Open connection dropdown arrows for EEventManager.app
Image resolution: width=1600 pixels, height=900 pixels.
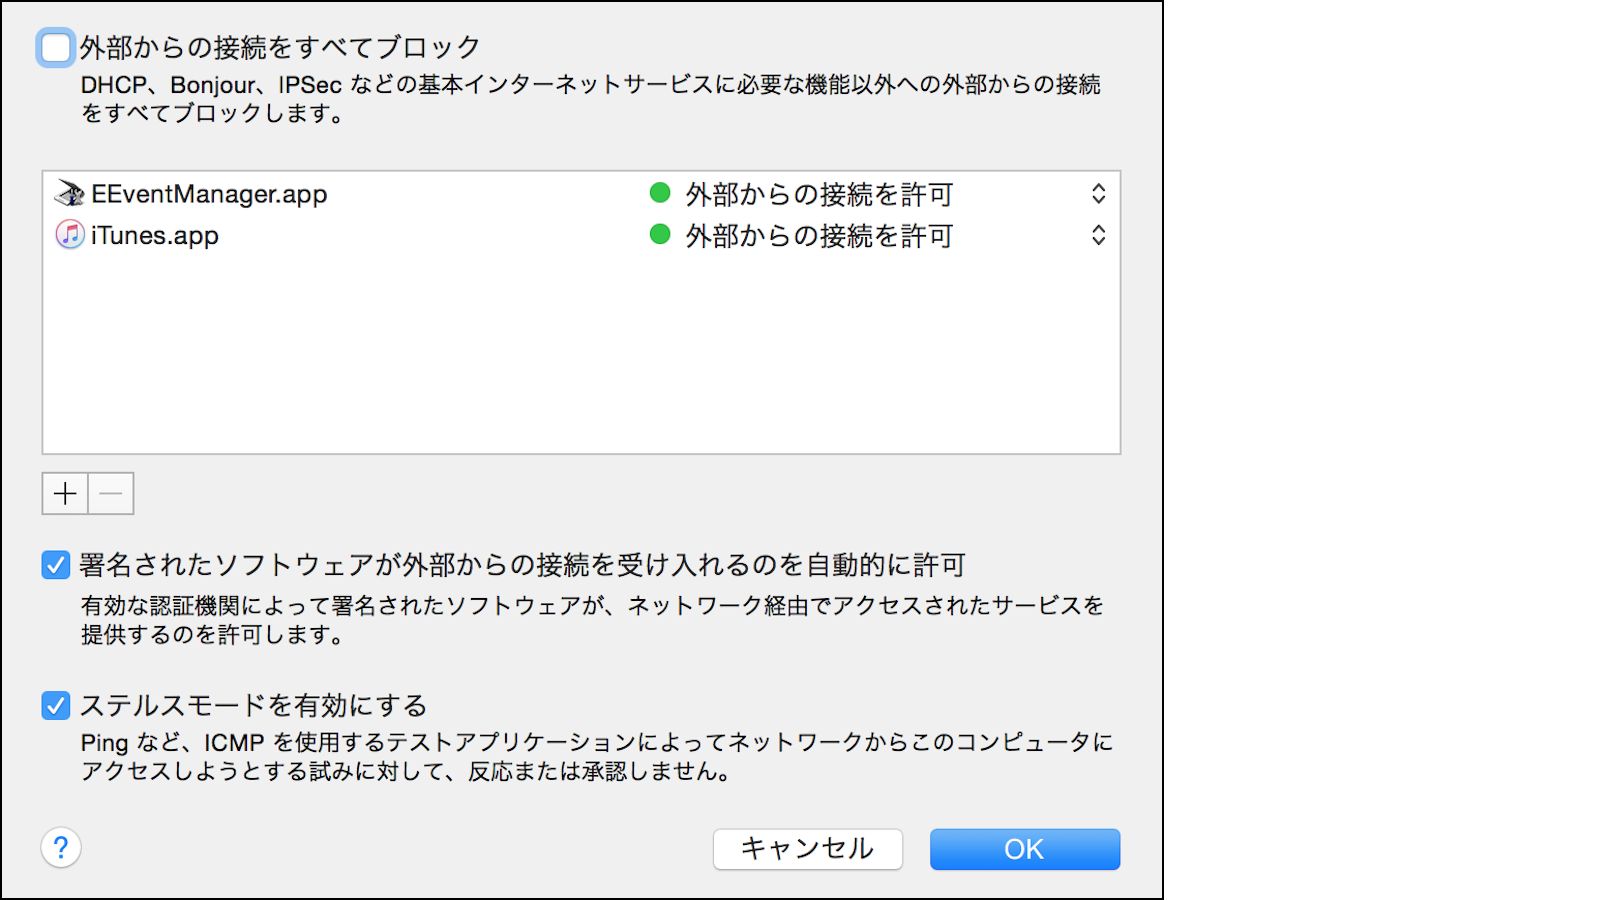(x=1098, y=194)
